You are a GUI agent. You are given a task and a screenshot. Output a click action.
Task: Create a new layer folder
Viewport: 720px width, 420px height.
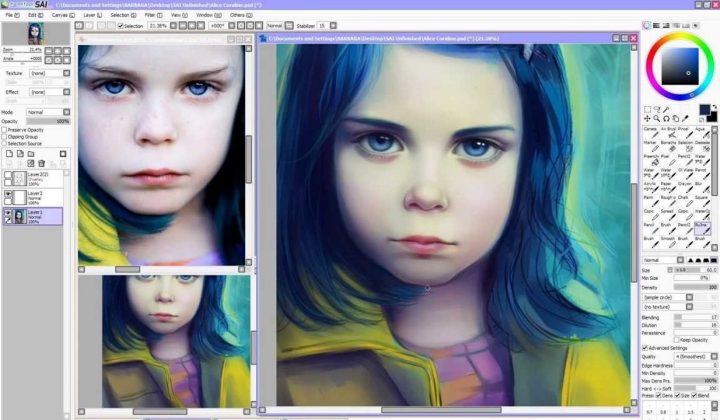pos(31,154)
